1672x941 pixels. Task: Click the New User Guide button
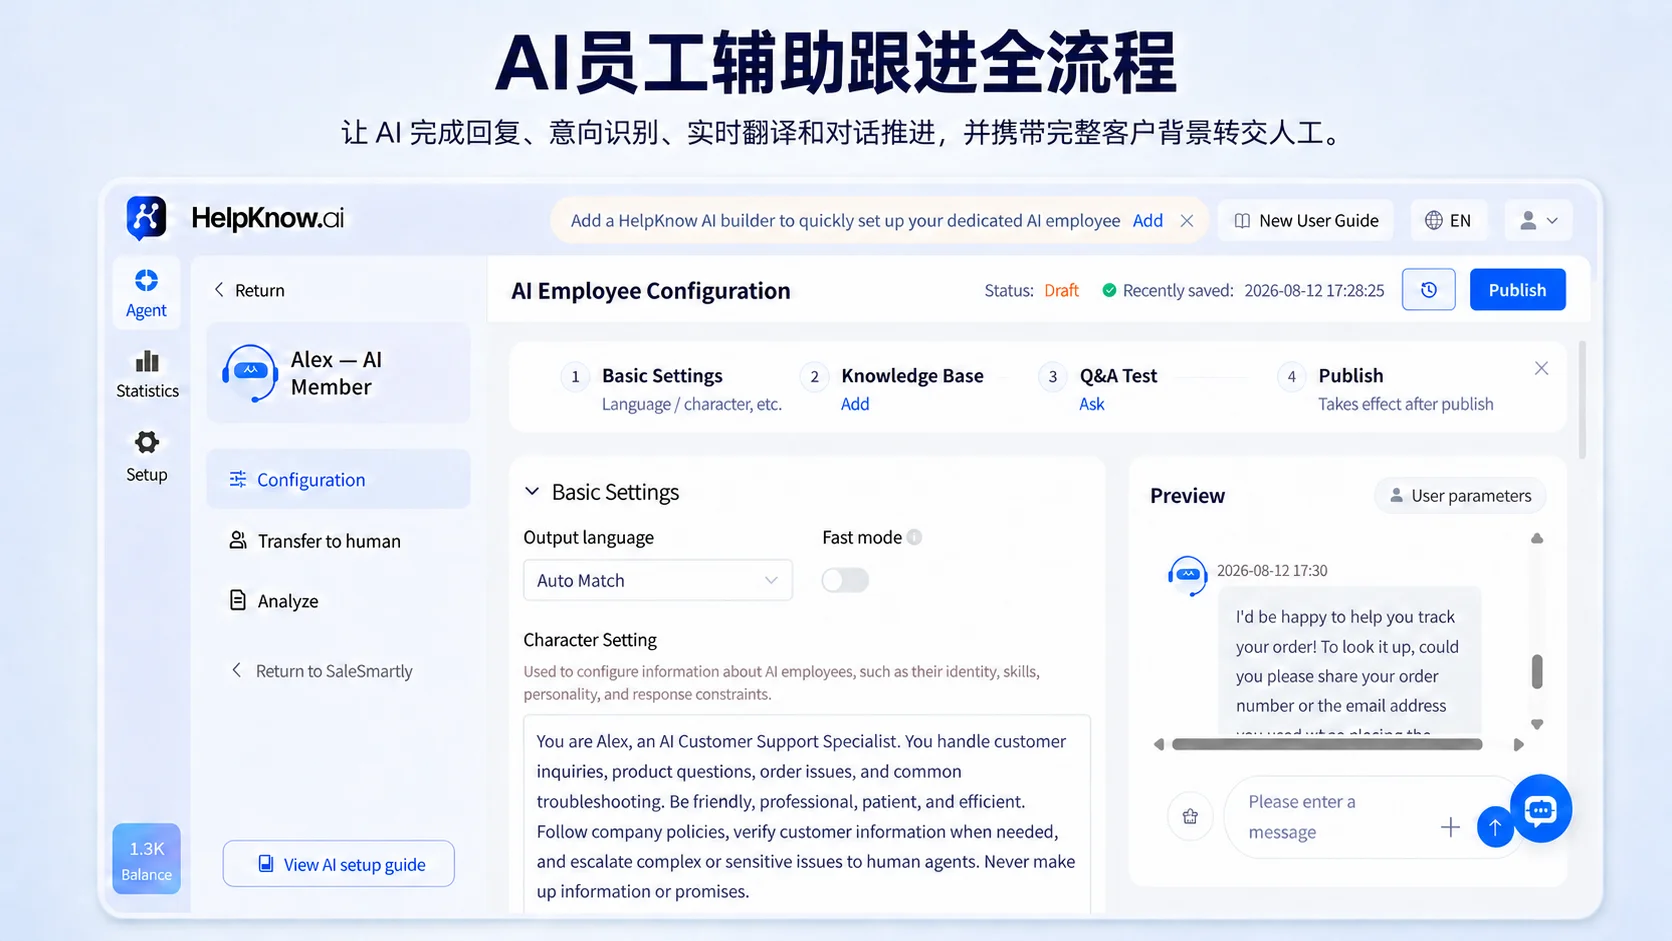pos(1306,221)
